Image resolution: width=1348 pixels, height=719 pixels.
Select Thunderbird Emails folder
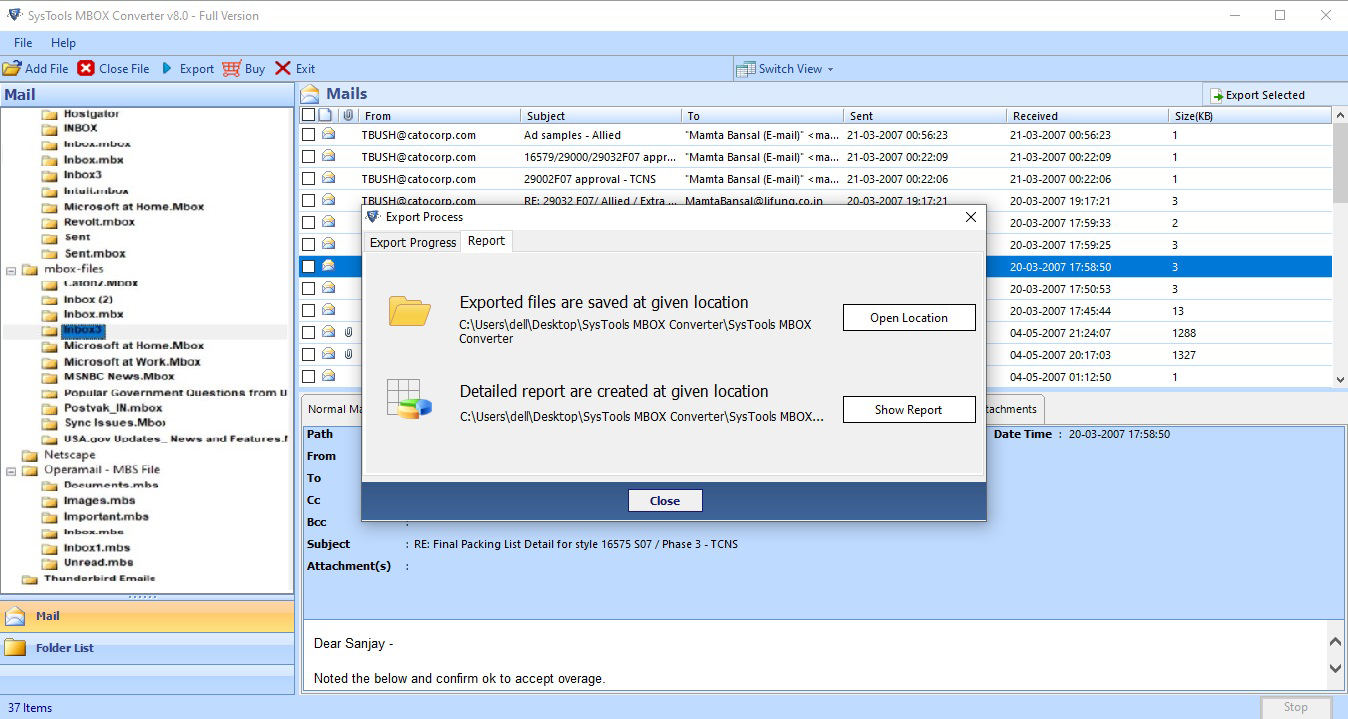[99, 579]
